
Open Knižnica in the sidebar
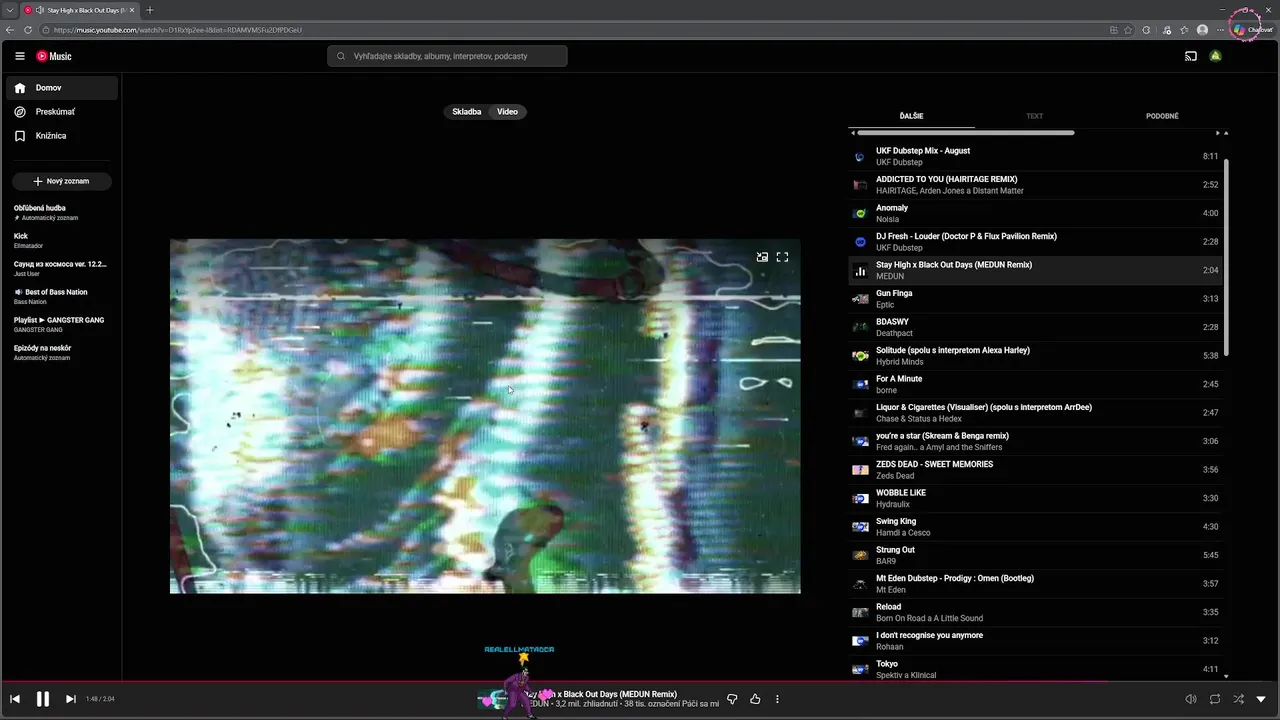point(62,136)
